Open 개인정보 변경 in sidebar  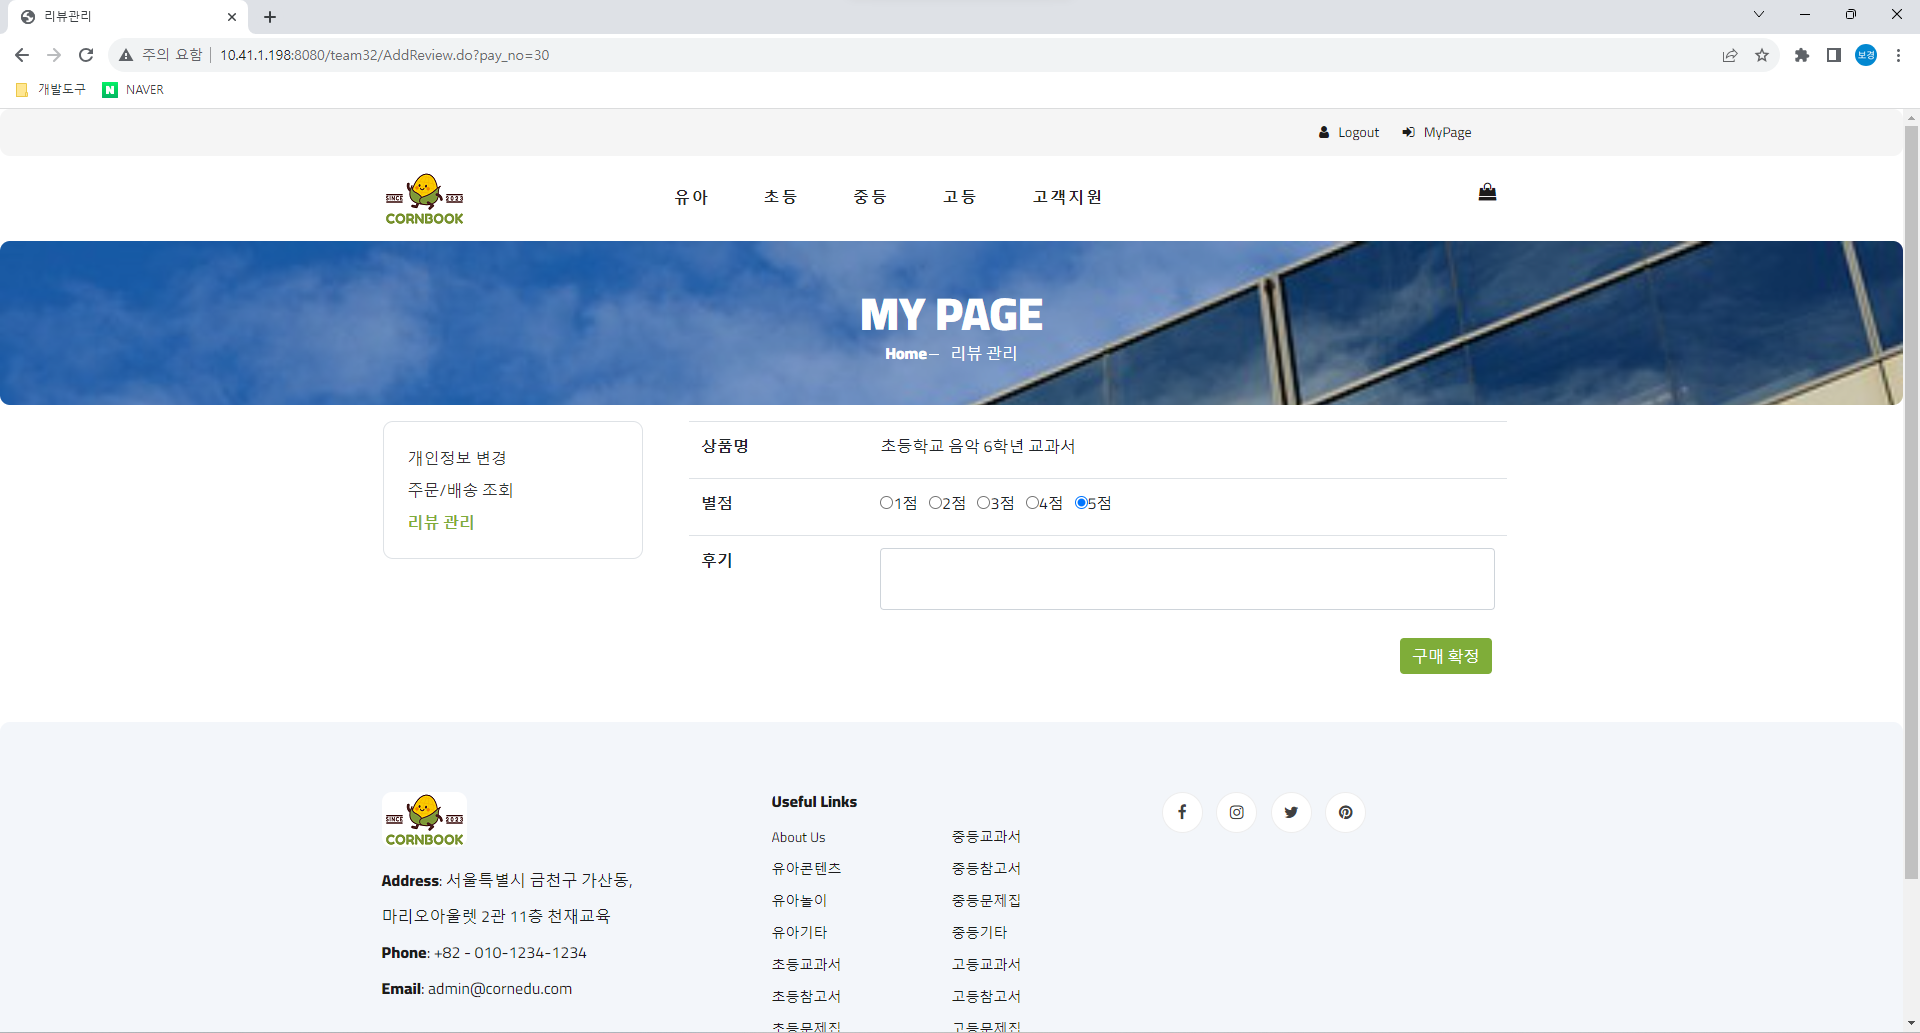coord(457,458)
